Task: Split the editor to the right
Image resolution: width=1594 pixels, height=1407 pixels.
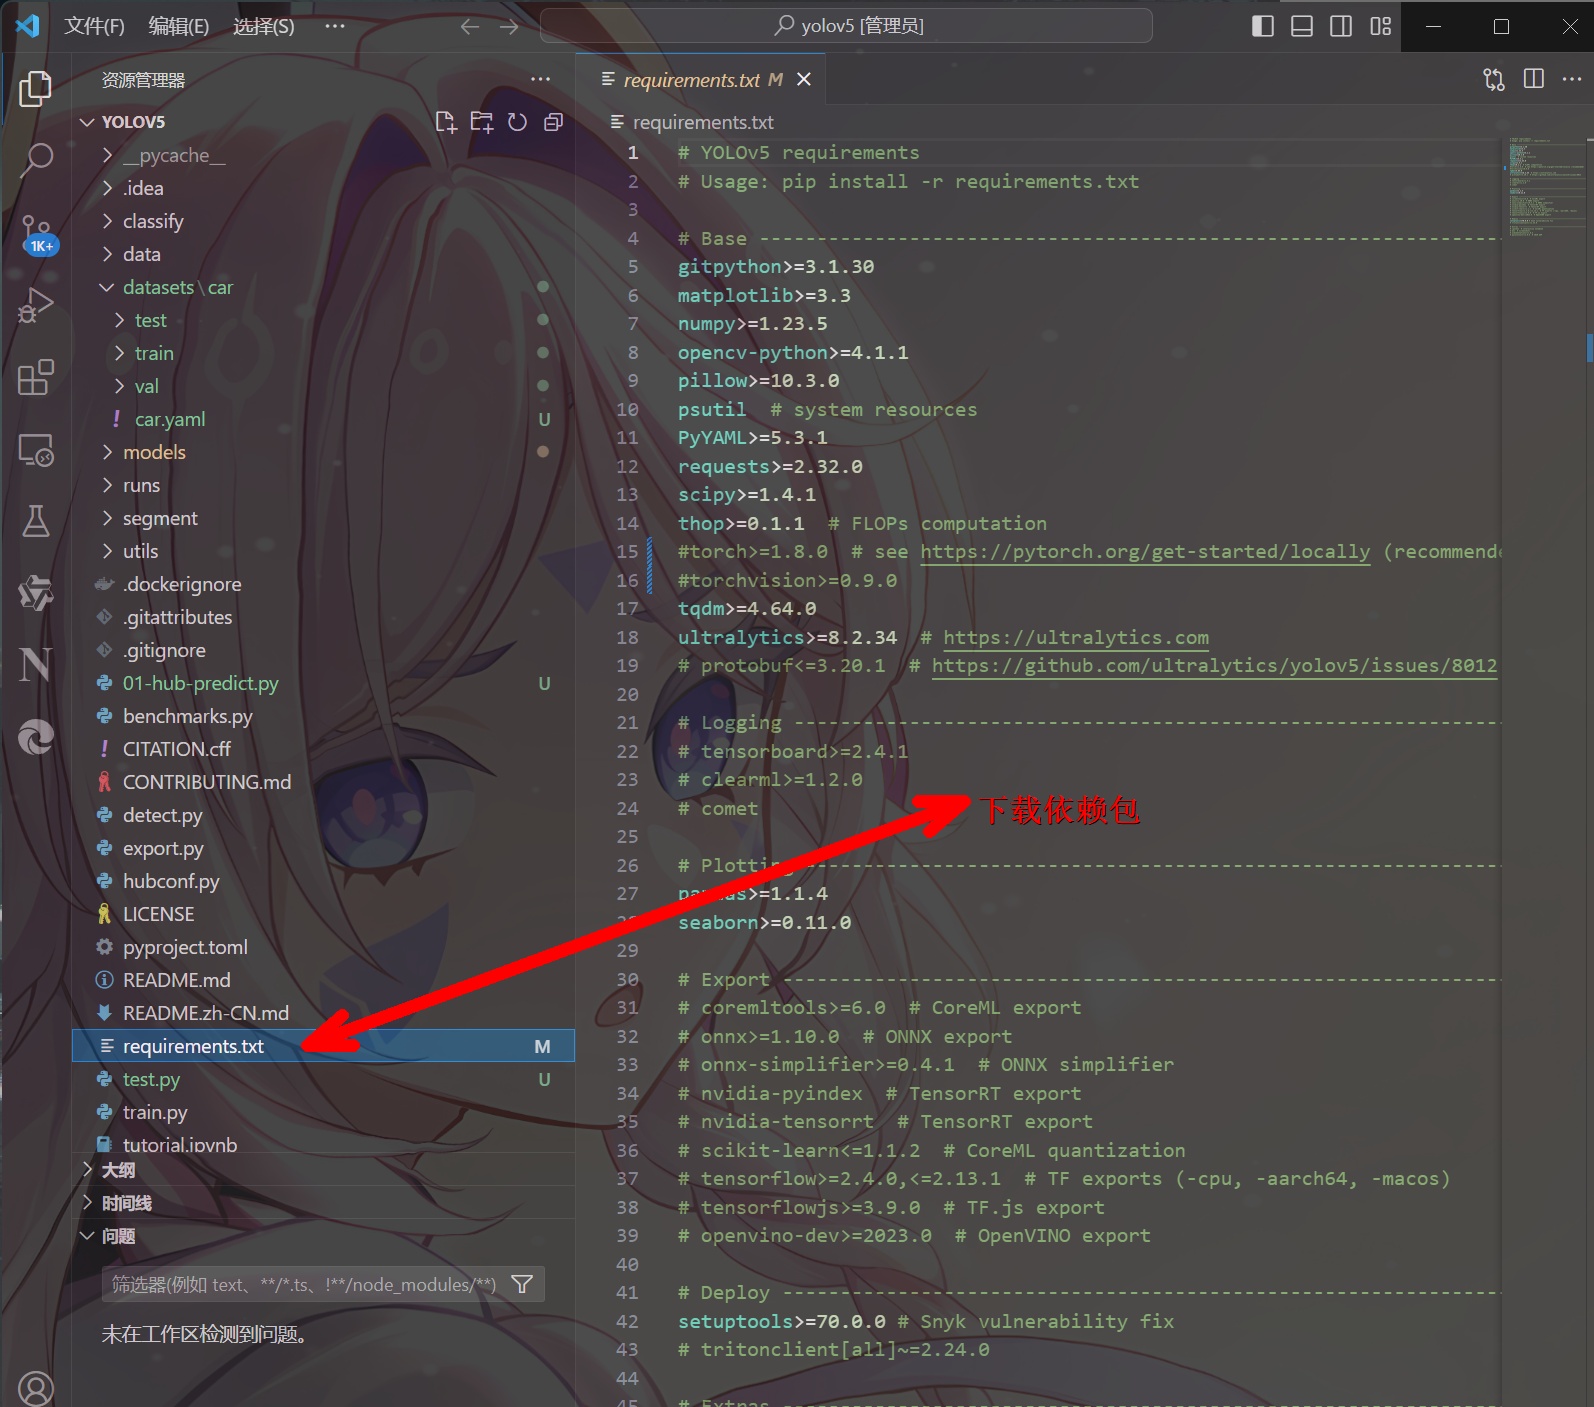Action: tap(1534, 79)
